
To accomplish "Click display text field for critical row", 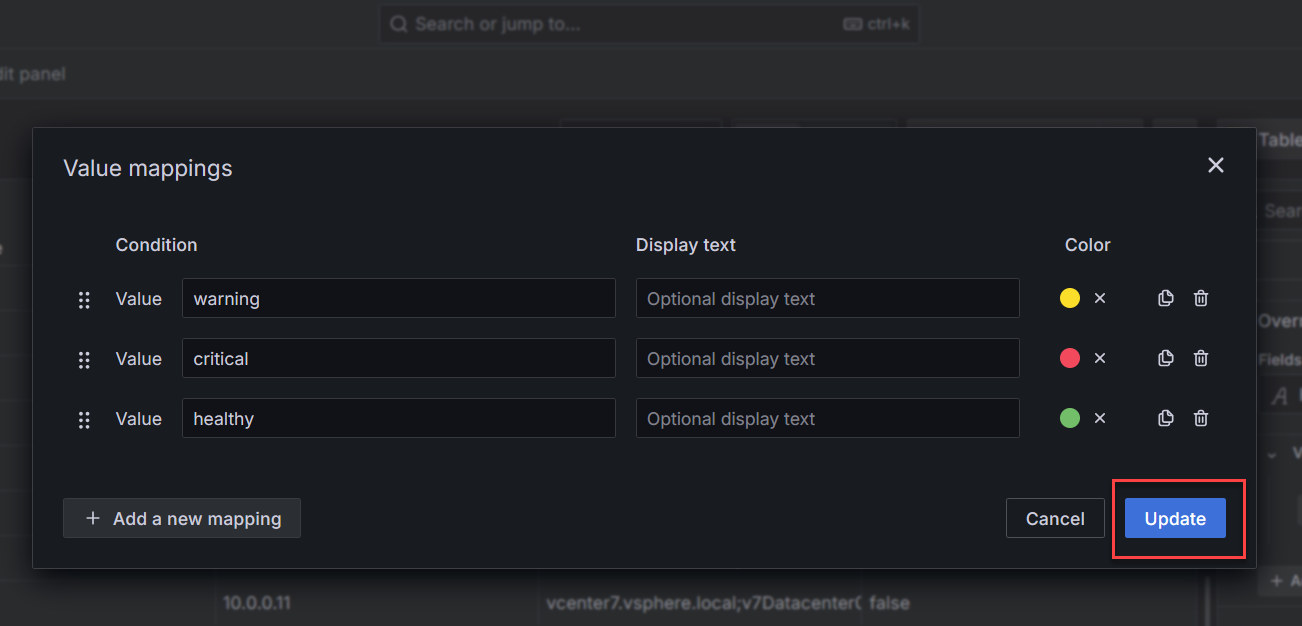I will click(827, 358).
